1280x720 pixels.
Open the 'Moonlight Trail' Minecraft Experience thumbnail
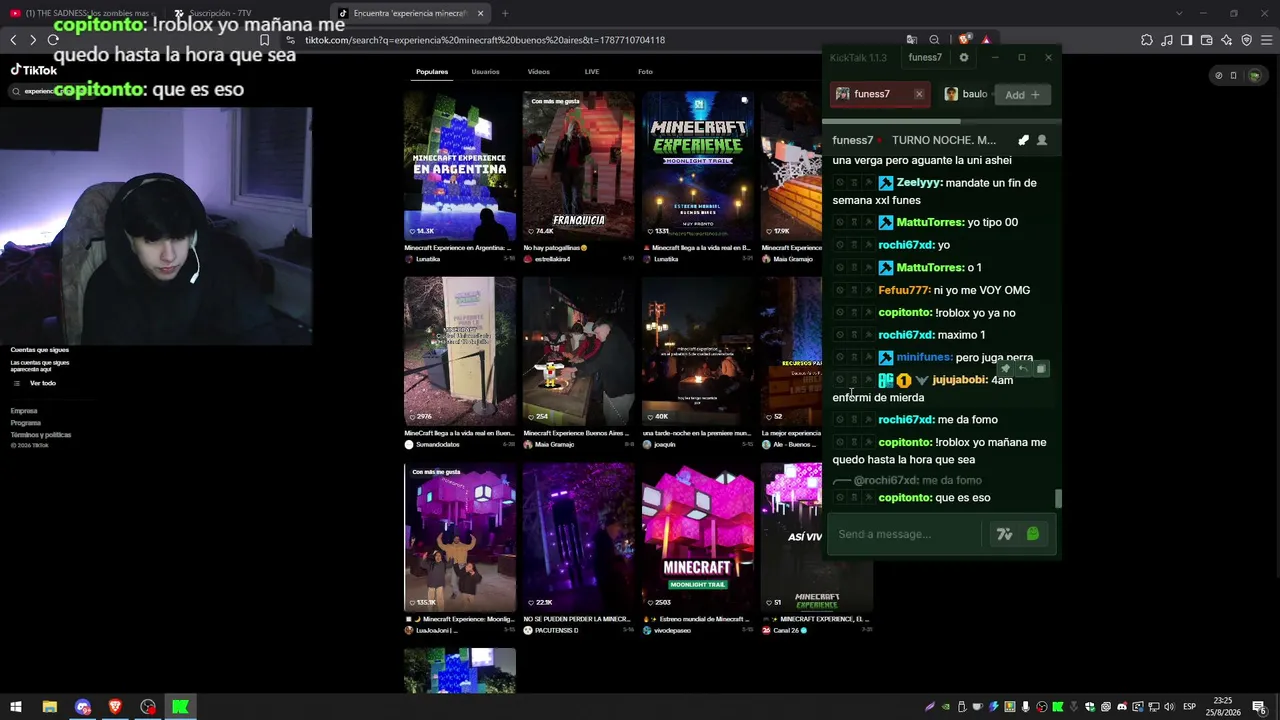tap(697, 166)
